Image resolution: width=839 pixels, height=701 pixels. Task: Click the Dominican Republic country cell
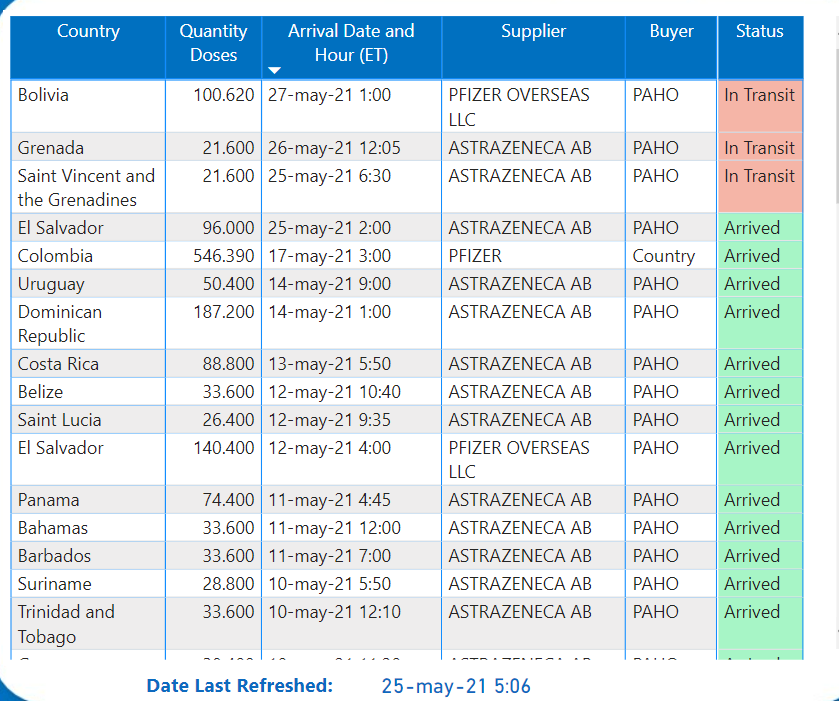click(60, 323)
